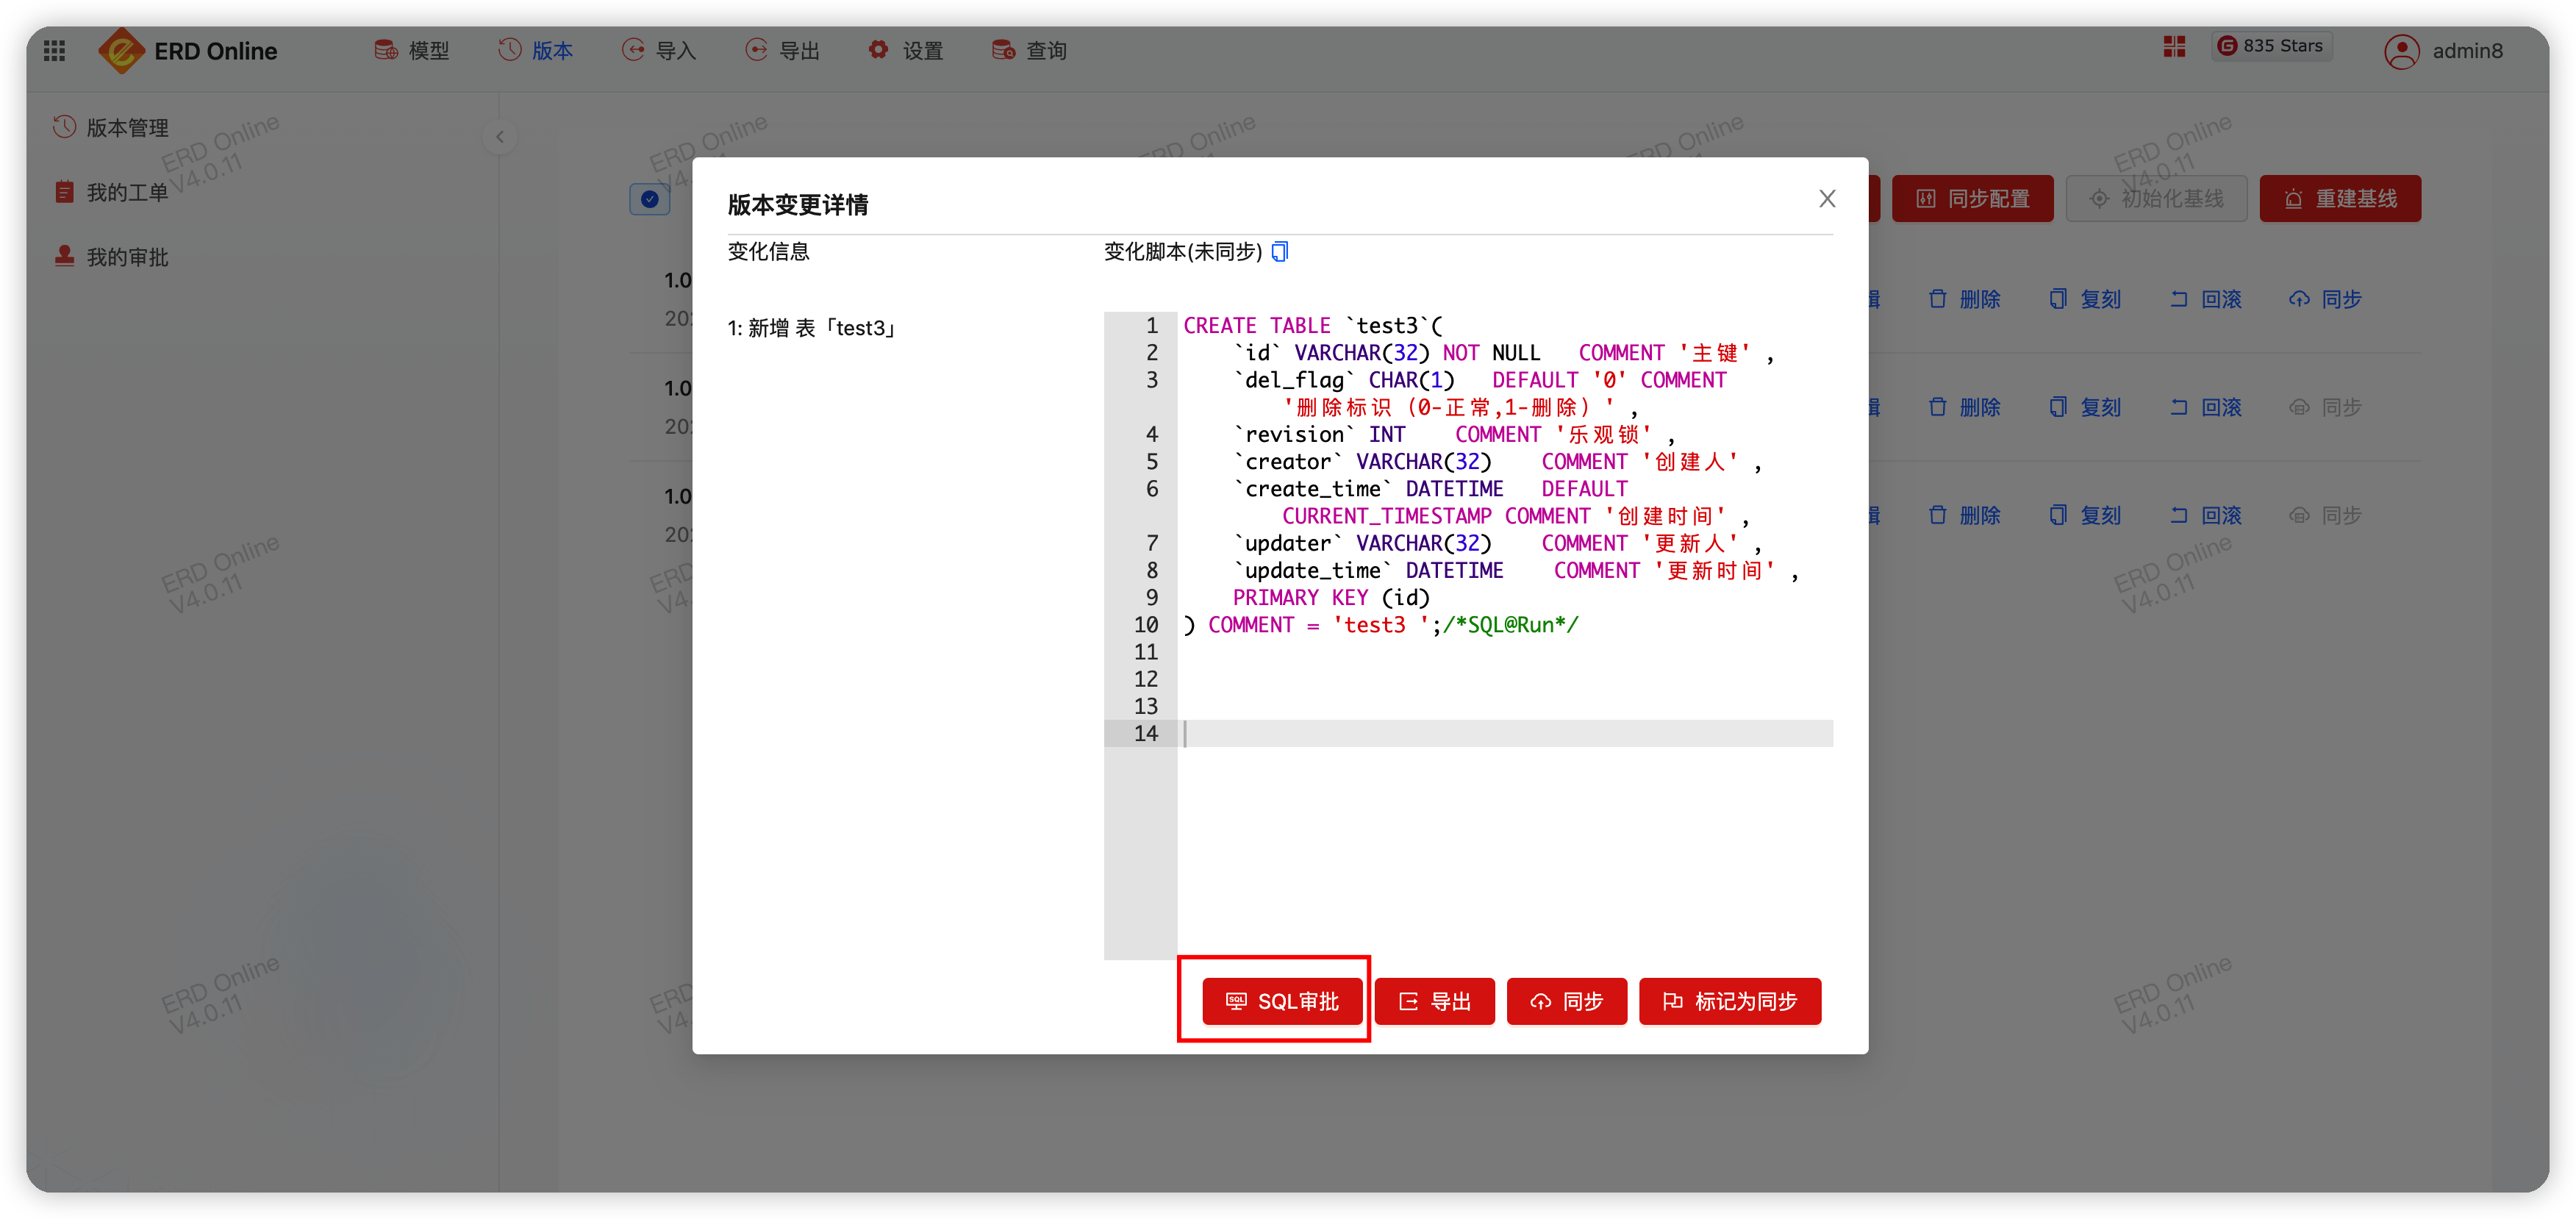Click 删除 in the third version row
The height and width of the screenshot is (1219, 2576).
[1964, 515]
